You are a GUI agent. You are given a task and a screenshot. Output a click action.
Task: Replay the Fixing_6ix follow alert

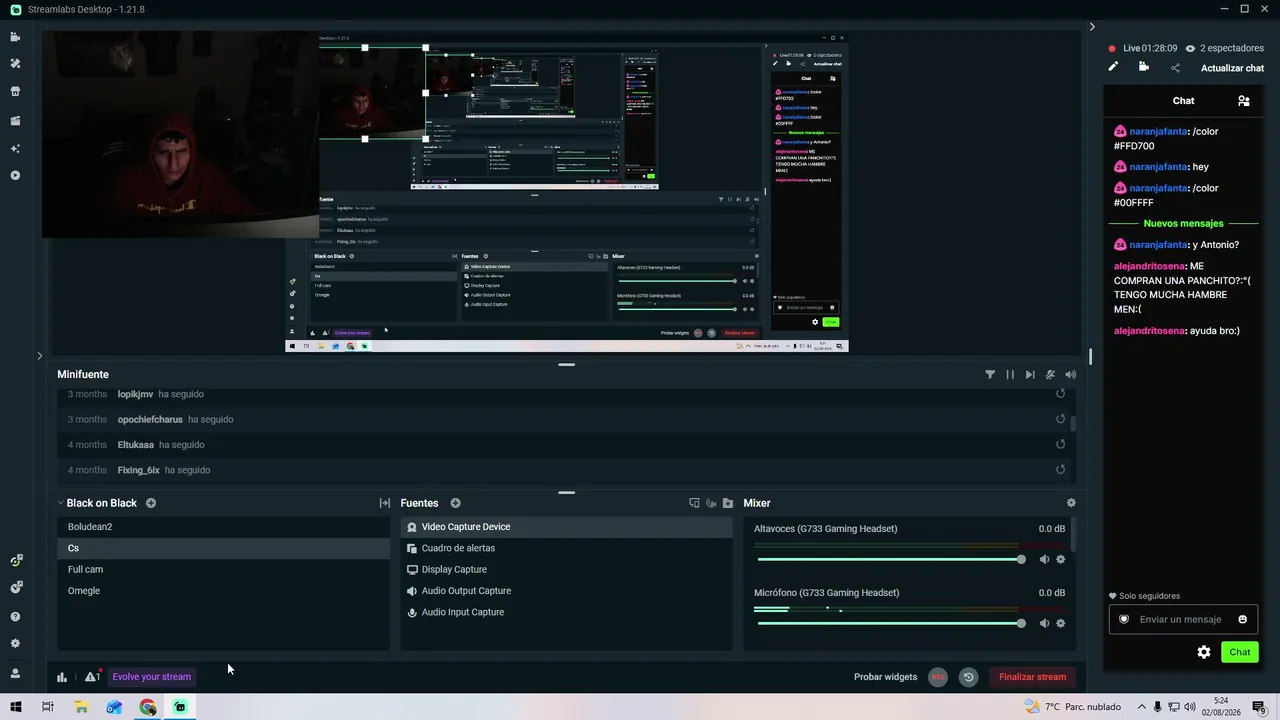tap(1060, 470)
